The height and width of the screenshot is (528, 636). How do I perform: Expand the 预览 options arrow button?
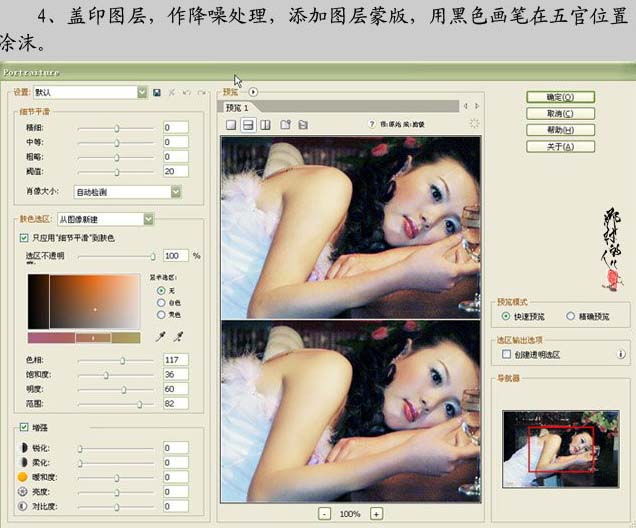pos(253,92)
